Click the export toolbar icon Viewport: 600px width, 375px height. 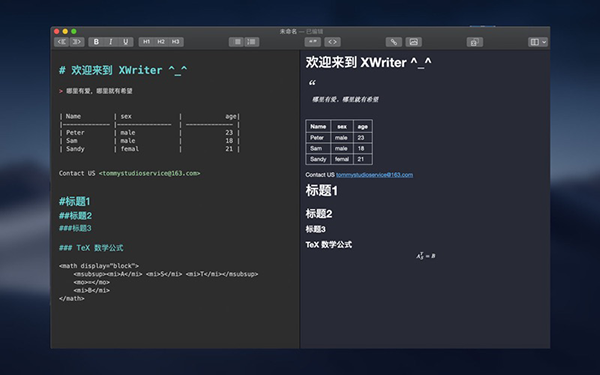point(474,42)
